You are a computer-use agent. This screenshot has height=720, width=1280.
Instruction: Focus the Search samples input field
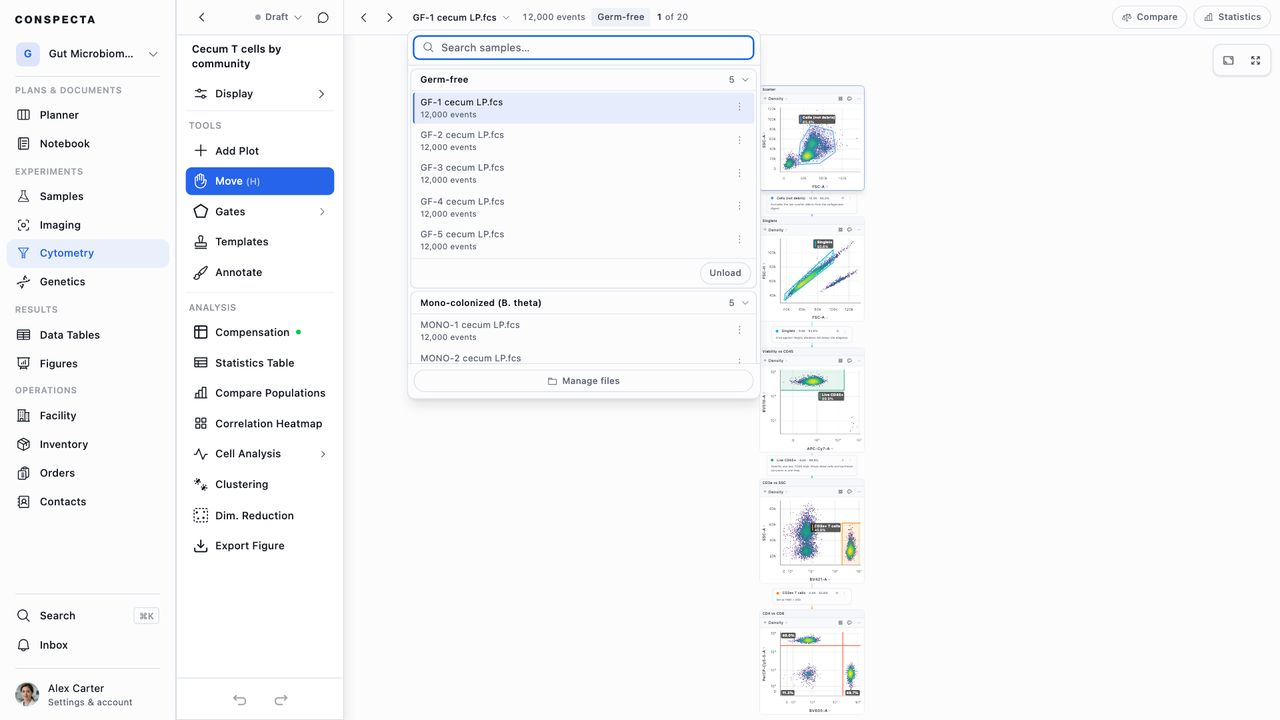coord(584,48)
